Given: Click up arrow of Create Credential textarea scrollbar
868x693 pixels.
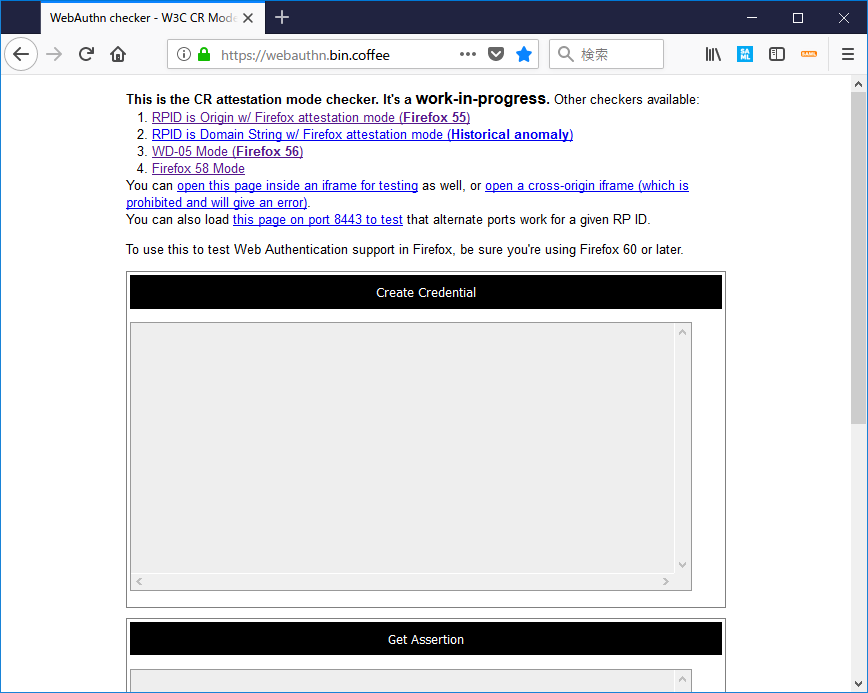Looking at the screenshot, I should pos(683,332).
